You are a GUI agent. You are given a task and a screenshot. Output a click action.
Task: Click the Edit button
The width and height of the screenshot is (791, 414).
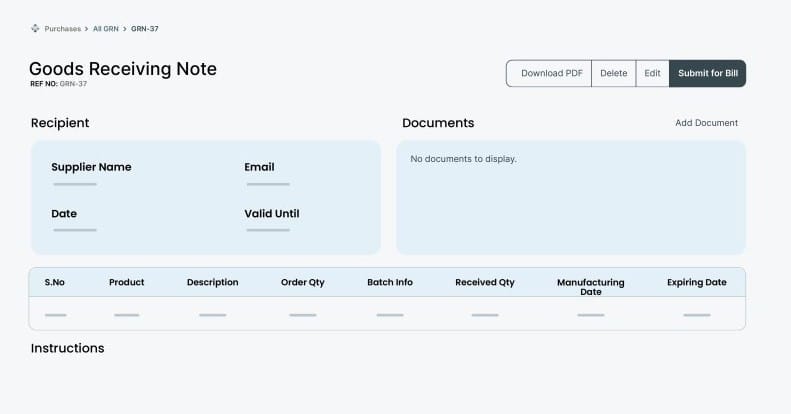point(652,73)
